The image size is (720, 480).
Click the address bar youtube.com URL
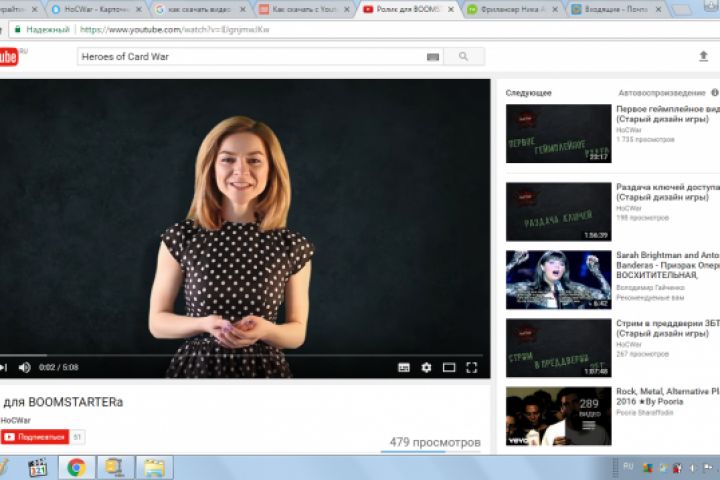tap(174, 29)
